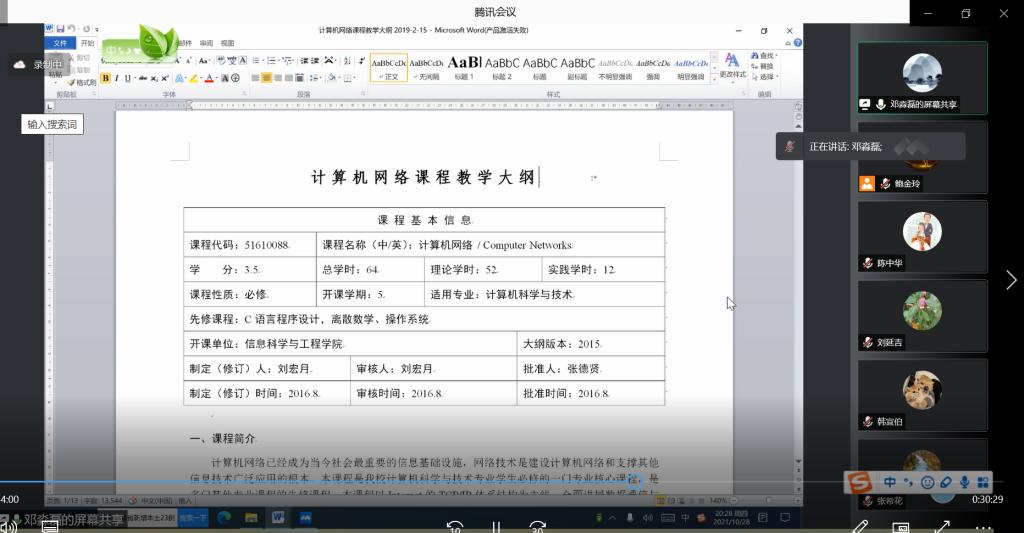Toggle the Sogou 中 language mode
The image size is (1024, 533).
pos(889,483)
